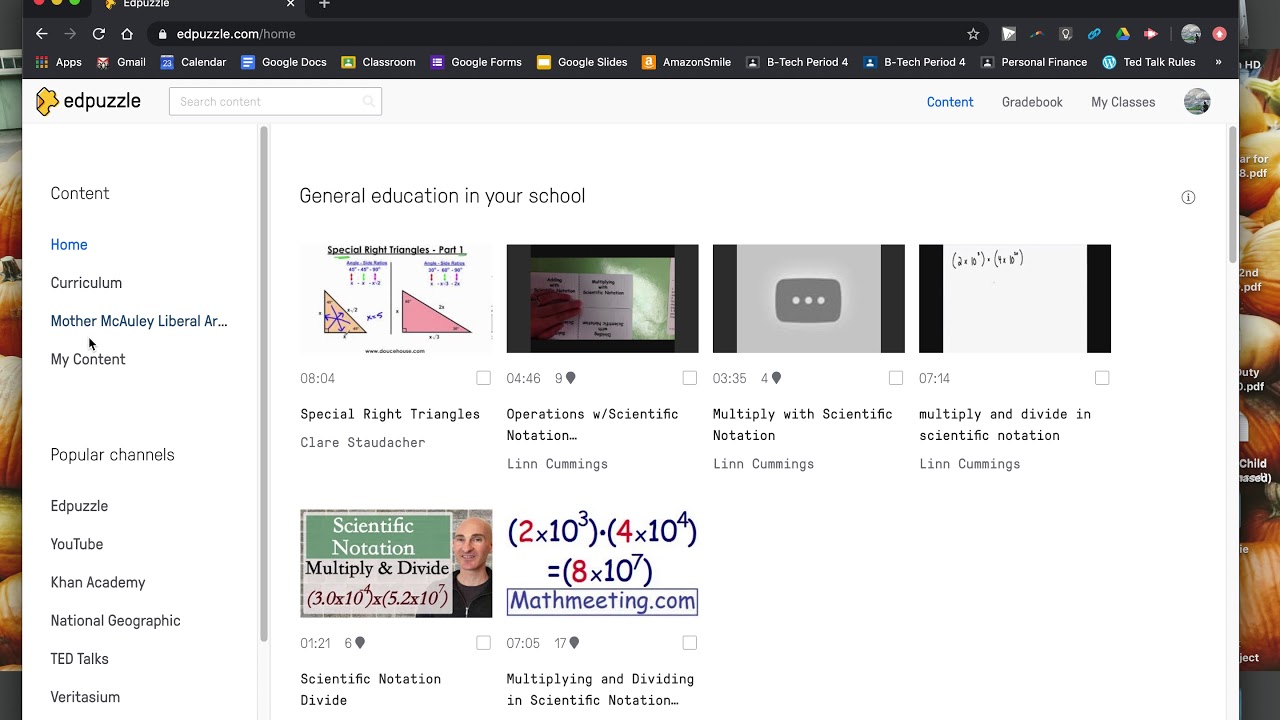Open the Veritasium channel

coord(85,697)
